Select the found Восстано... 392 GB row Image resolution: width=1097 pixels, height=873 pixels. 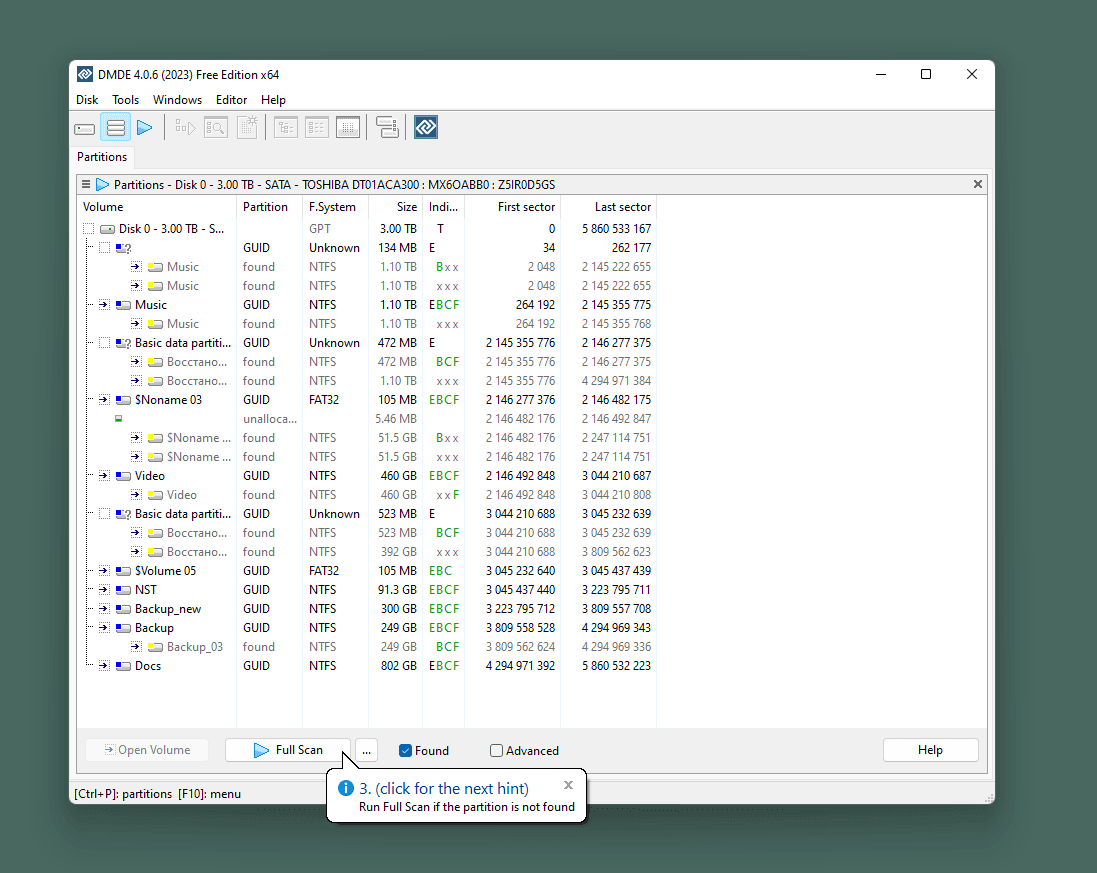click(367, 551)
